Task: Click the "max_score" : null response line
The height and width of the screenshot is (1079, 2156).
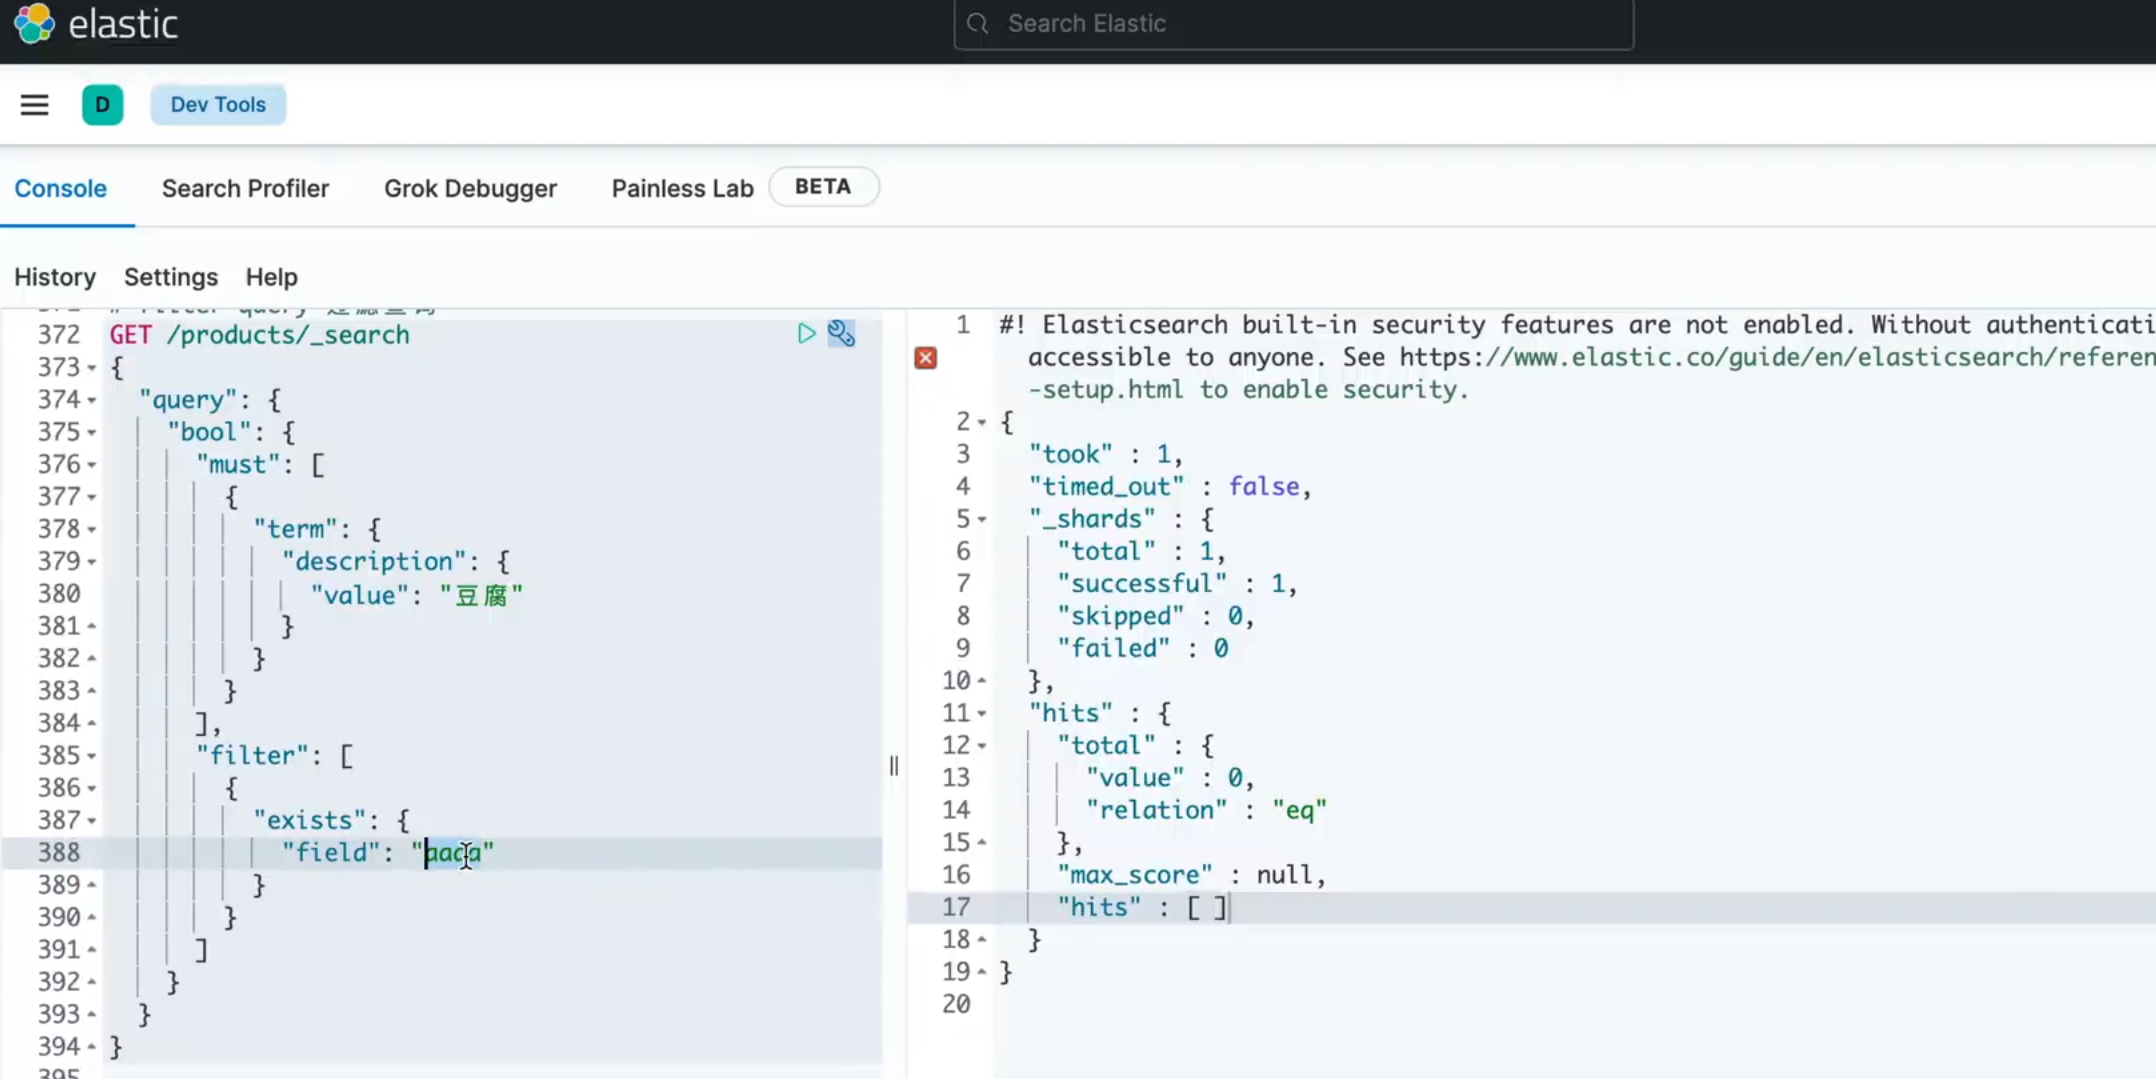Action: (x=1192, y=875)
